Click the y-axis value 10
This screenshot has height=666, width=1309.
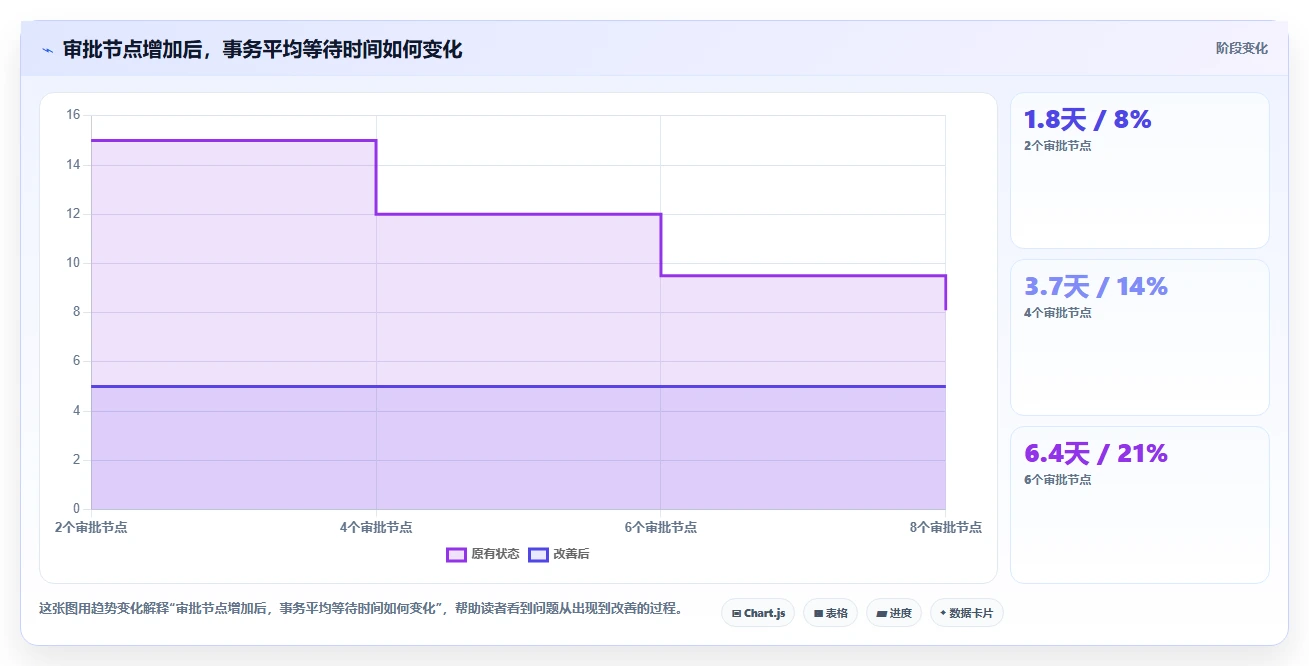pyautogui.click(x=73, y=263)
